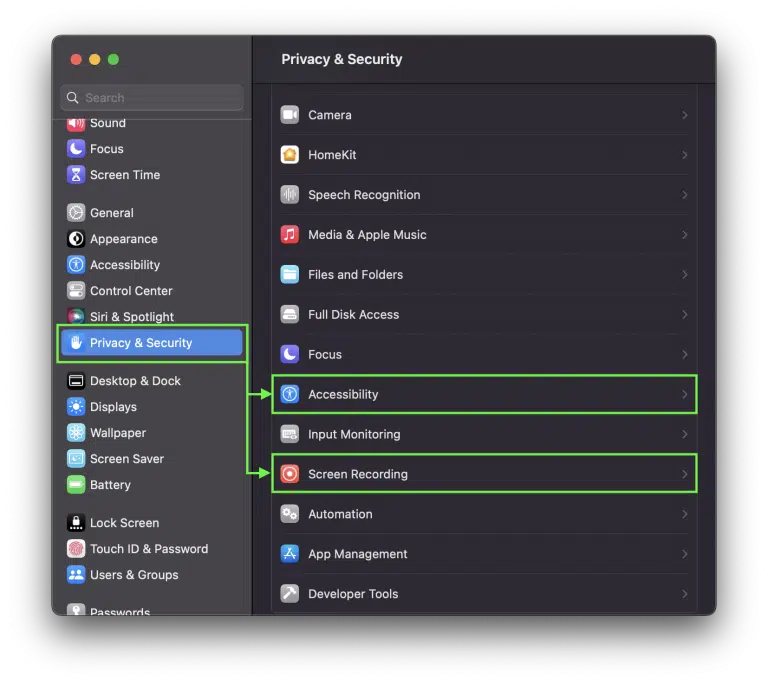768x684 pixels.
Task: Expand the Screen Recording chevron
Action: click(x=685, y=474)
